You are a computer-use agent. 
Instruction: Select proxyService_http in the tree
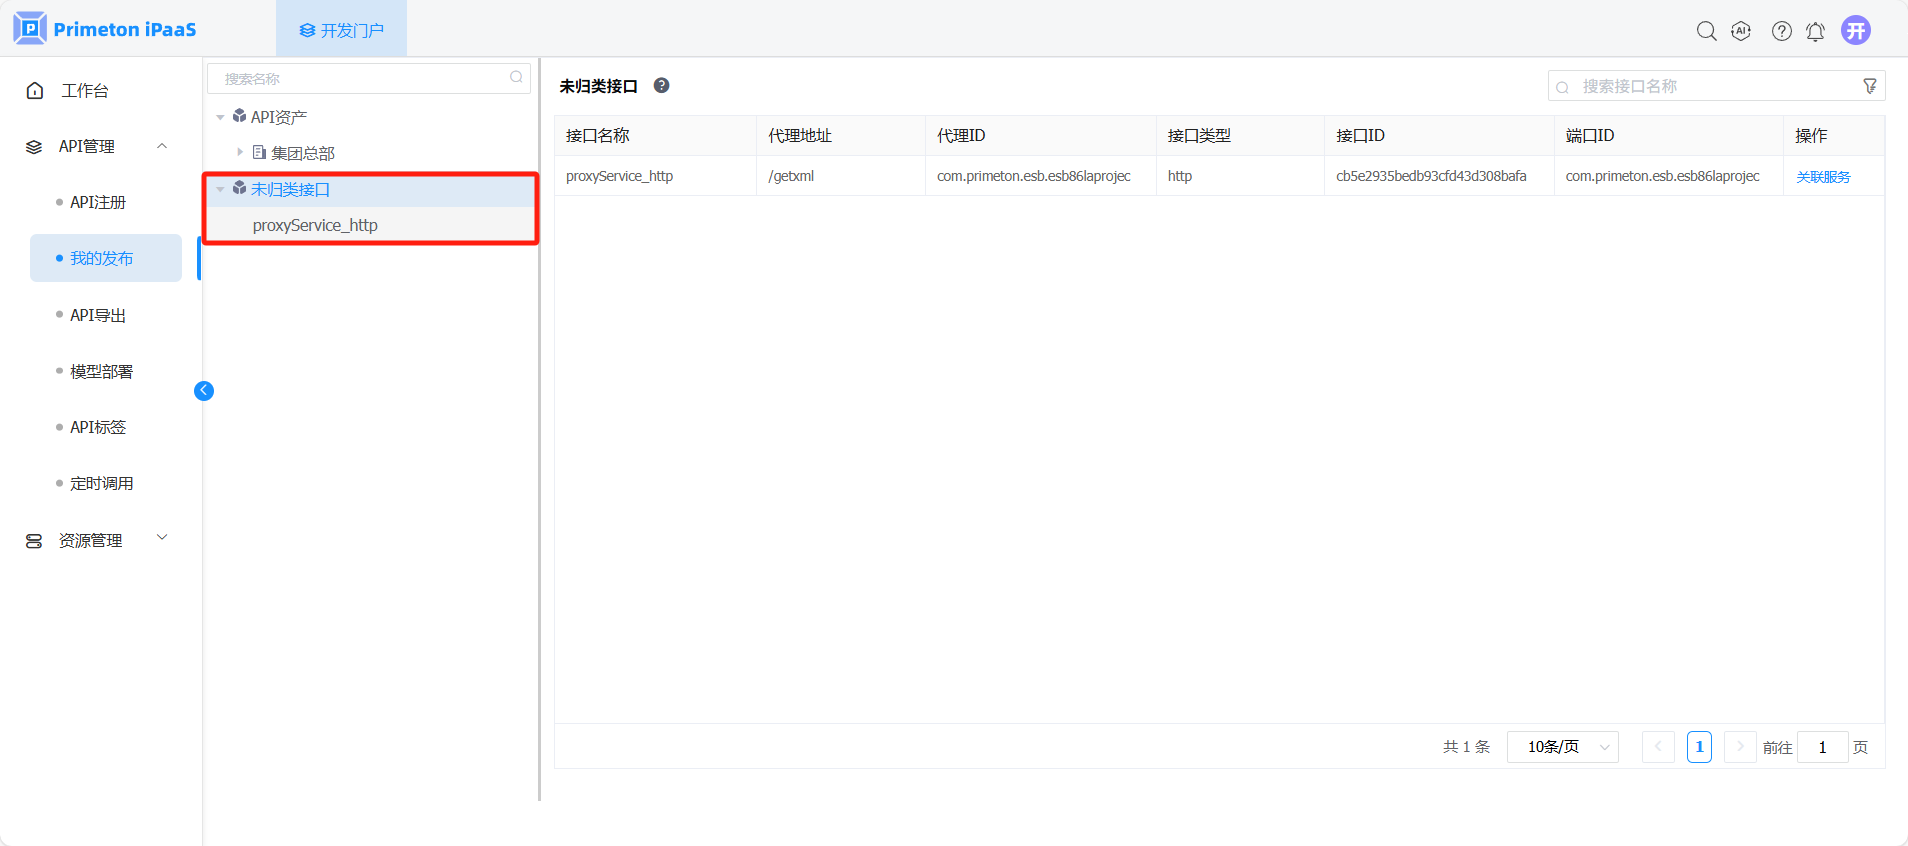click(x=315, y=225)
